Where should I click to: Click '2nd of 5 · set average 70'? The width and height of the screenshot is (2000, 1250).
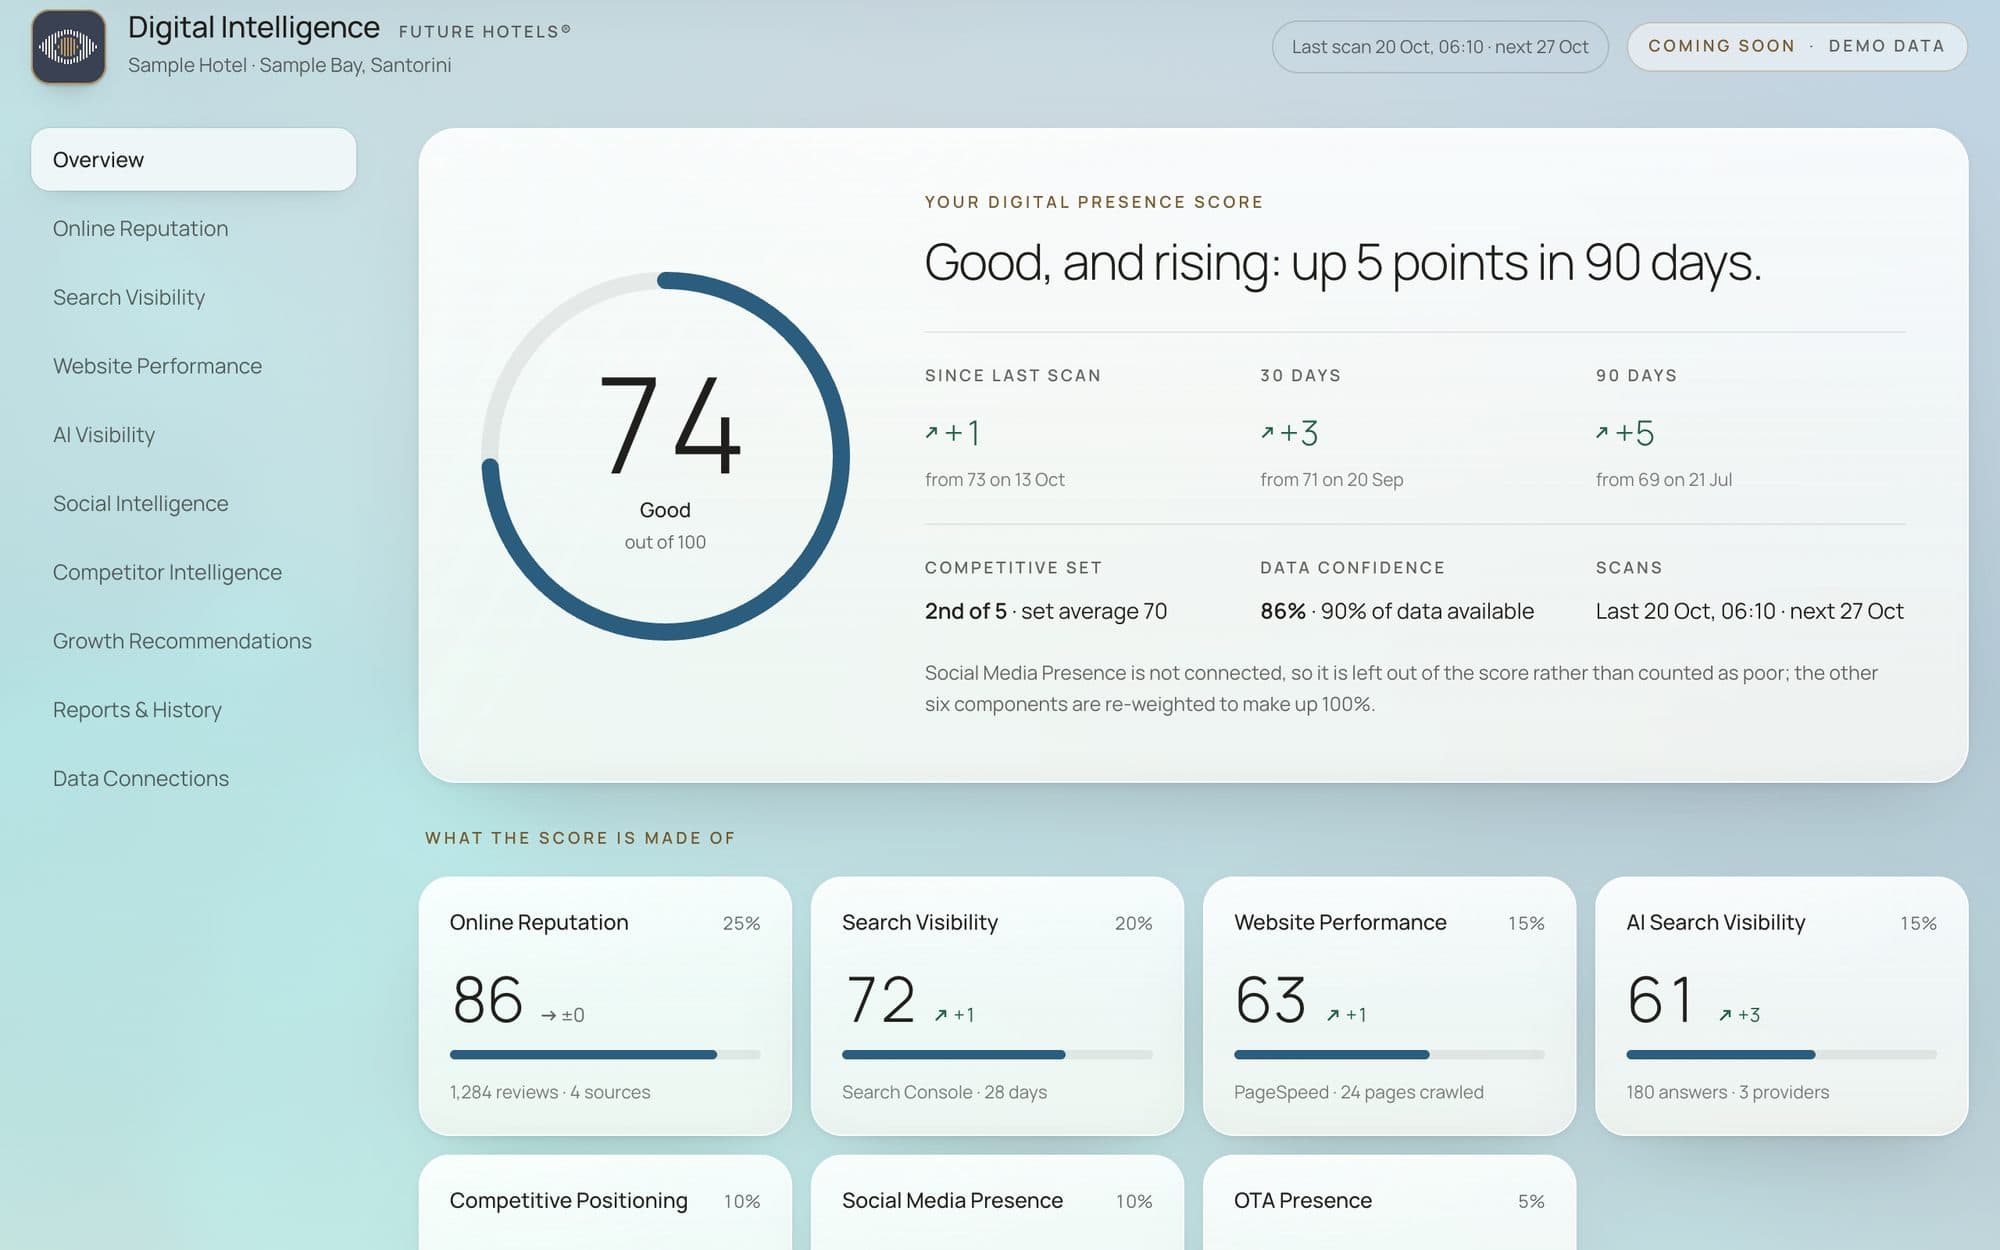[1045, 611]
